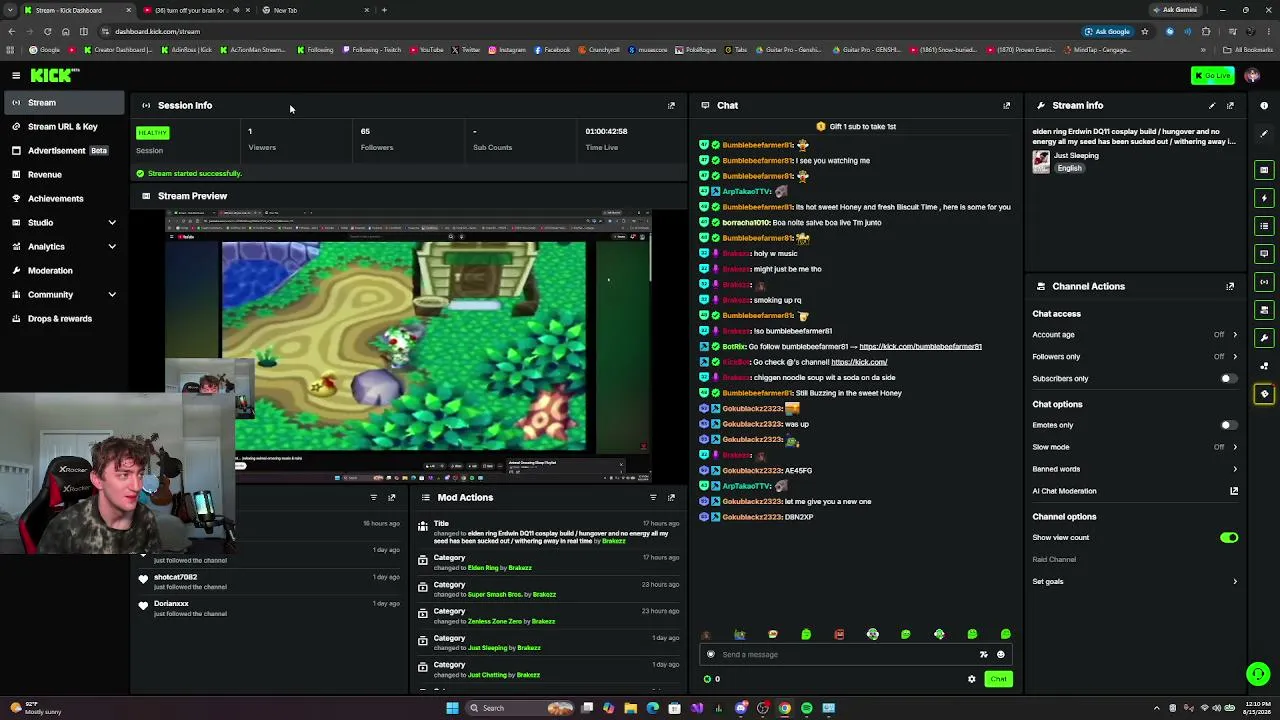Viewport: 1280px width, 720px height.
Task: Click Gift 1 sub to take 1st
Action: (856, 127)
